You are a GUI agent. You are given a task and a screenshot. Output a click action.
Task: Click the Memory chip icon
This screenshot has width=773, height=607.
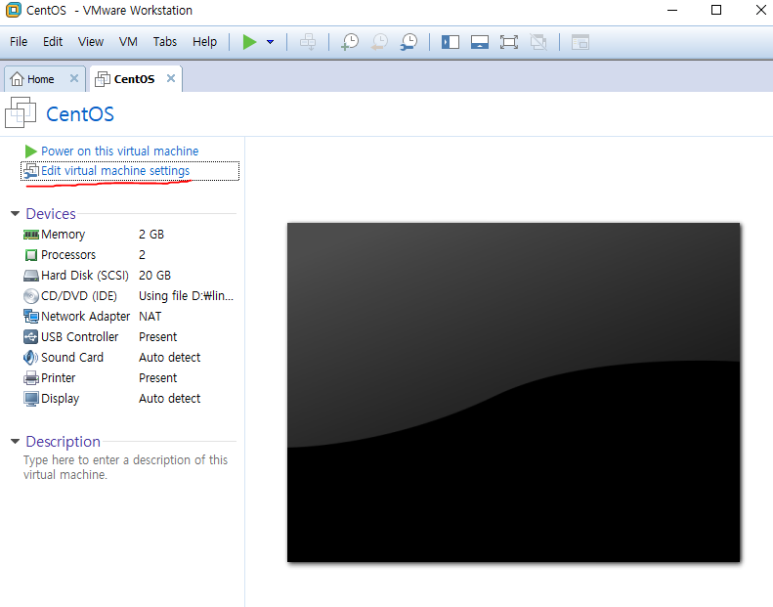coord(31,235)
